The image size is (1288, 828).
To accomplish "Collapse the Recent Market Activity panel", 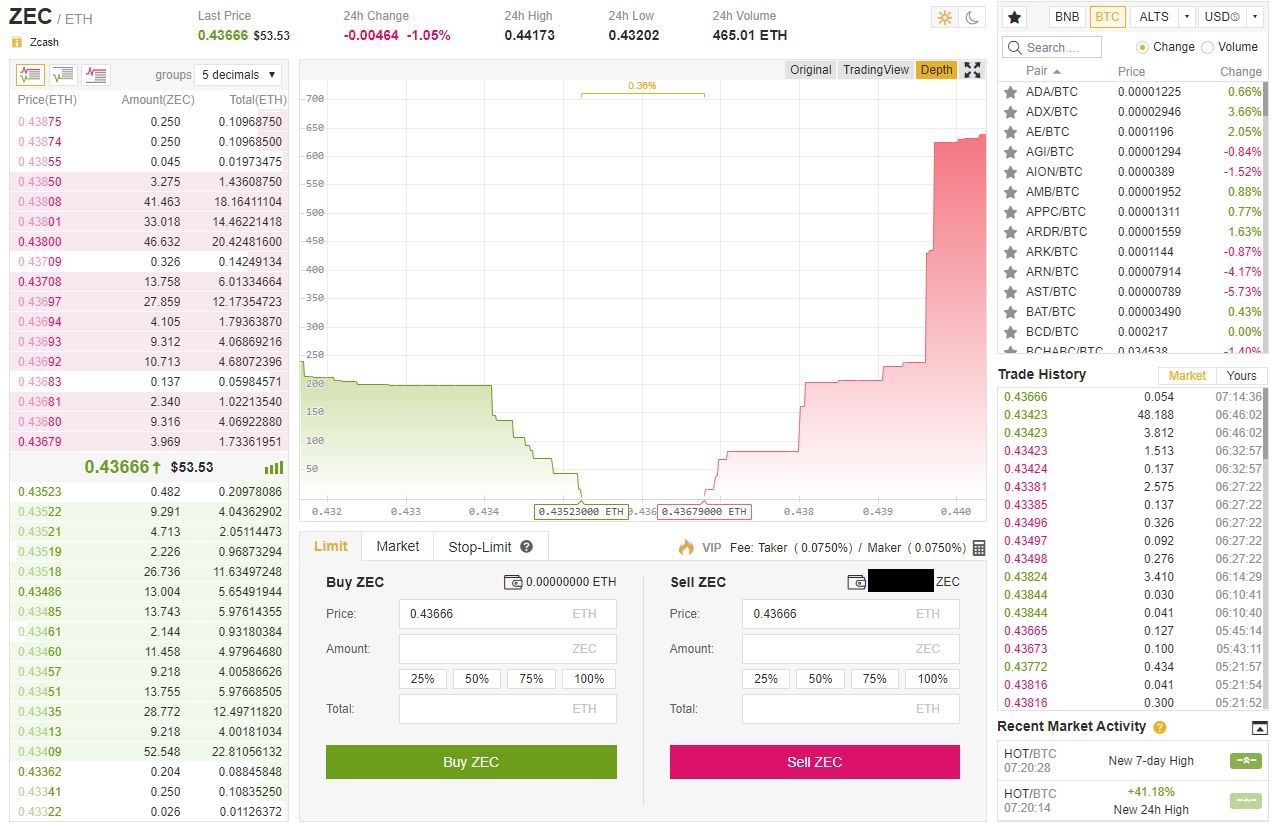I will [1259, 728].
